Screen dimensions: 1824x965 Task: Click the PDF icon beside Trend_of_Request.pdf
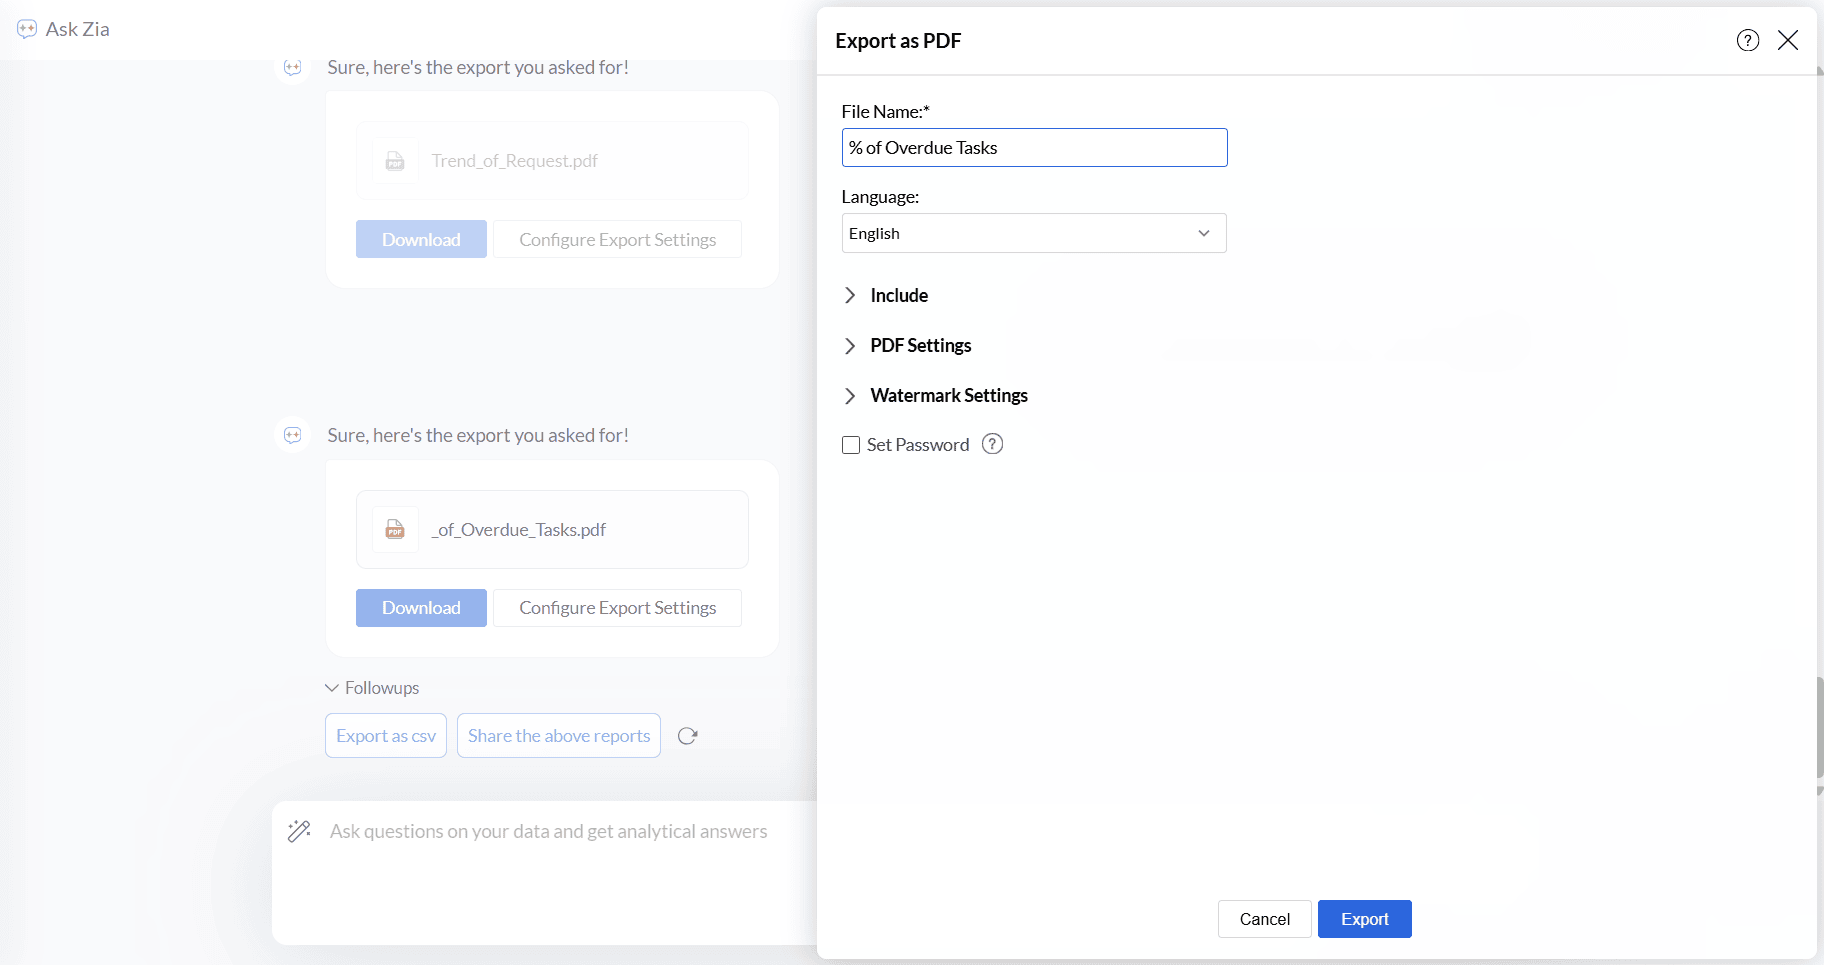click(x=396, y=161)
